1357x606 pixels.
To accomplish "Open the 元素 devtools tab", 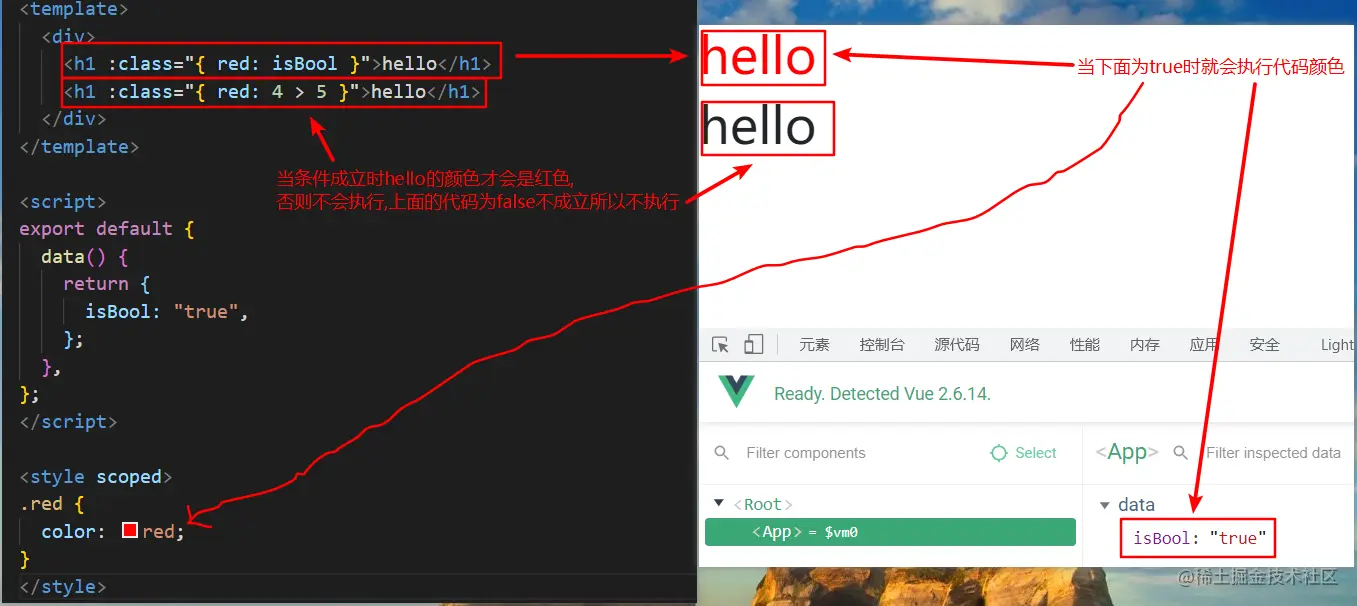I will click(x=815, y=345).
